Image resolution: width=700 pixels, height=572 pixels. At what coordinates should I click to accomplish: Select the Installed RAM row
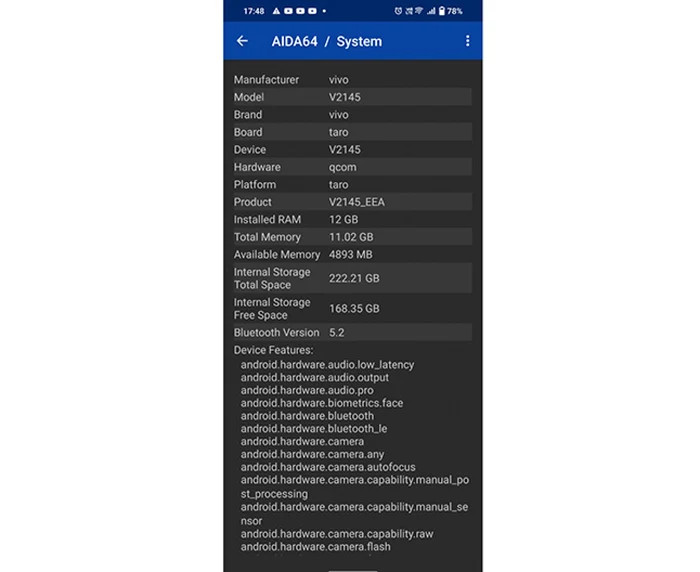(352, 219)
